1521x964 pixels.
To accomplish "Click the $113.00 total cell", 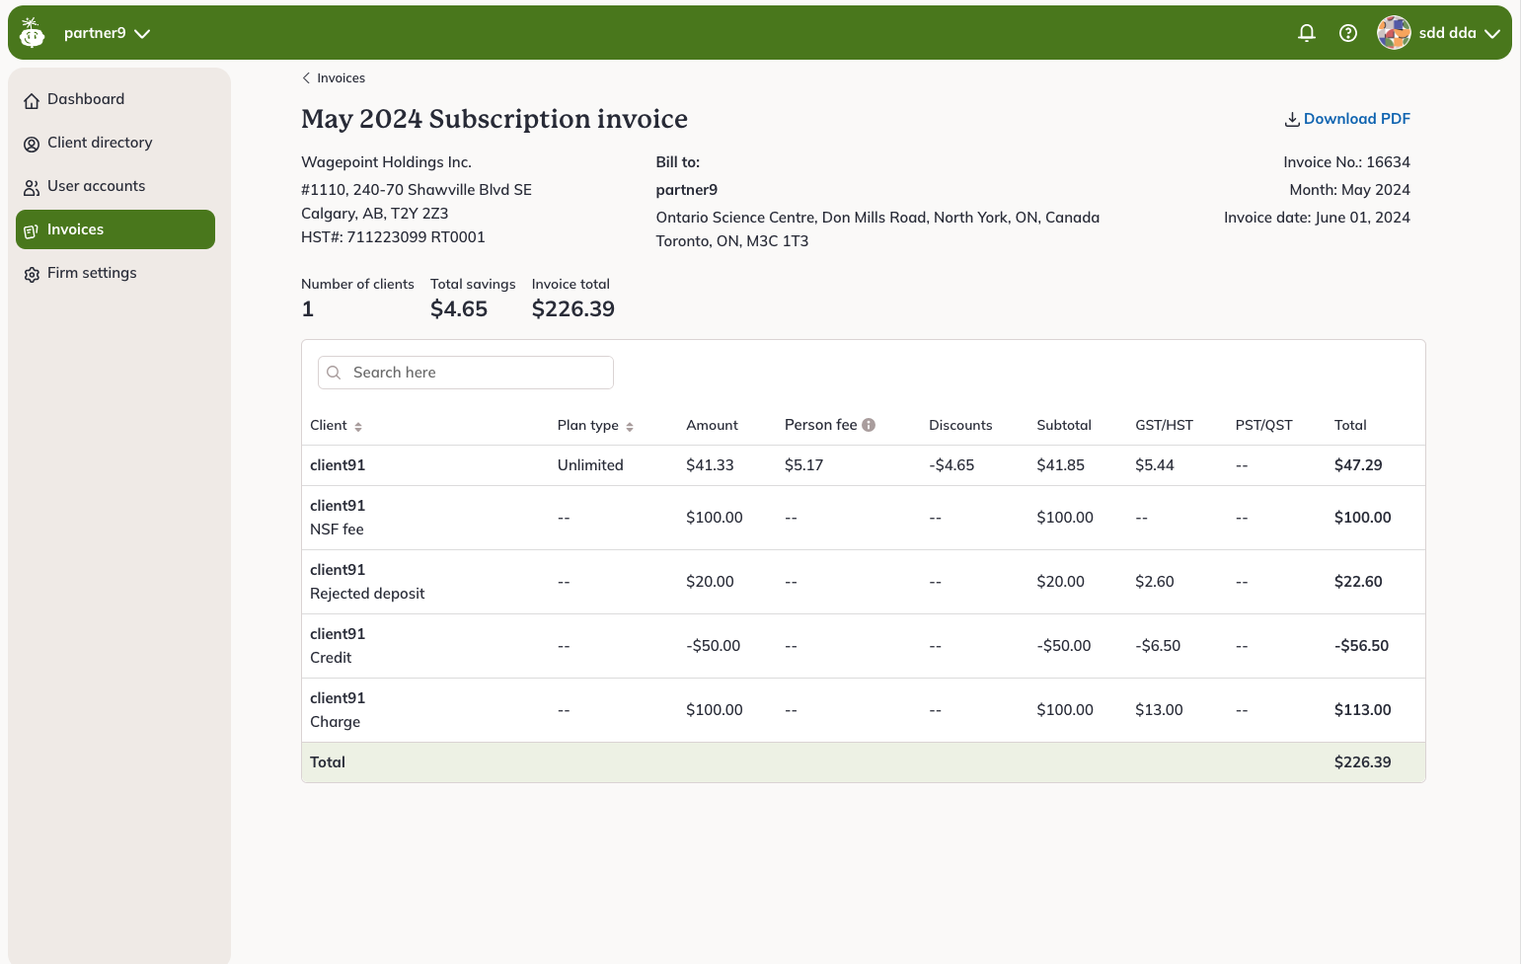I will click(1363, 709).
